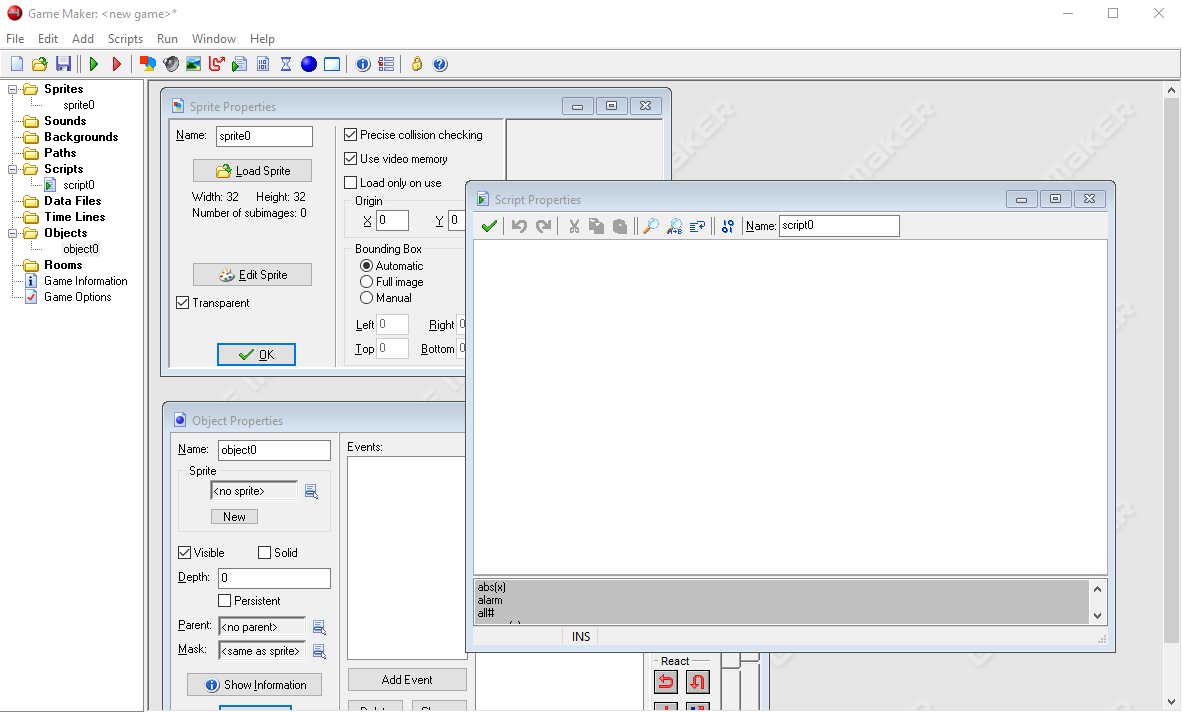
Task: Mark object as Solid
Action: tap(265, 553)
